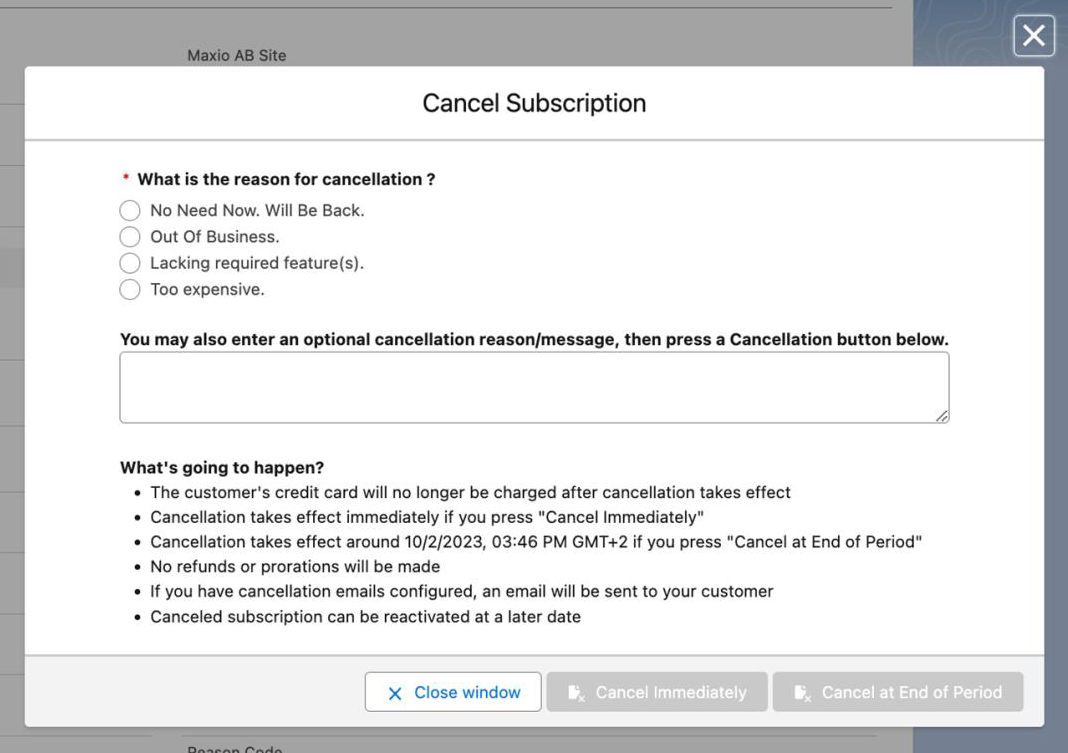
Task: Choose Out Of Business as cancellation reason
Action: (130, 236)
